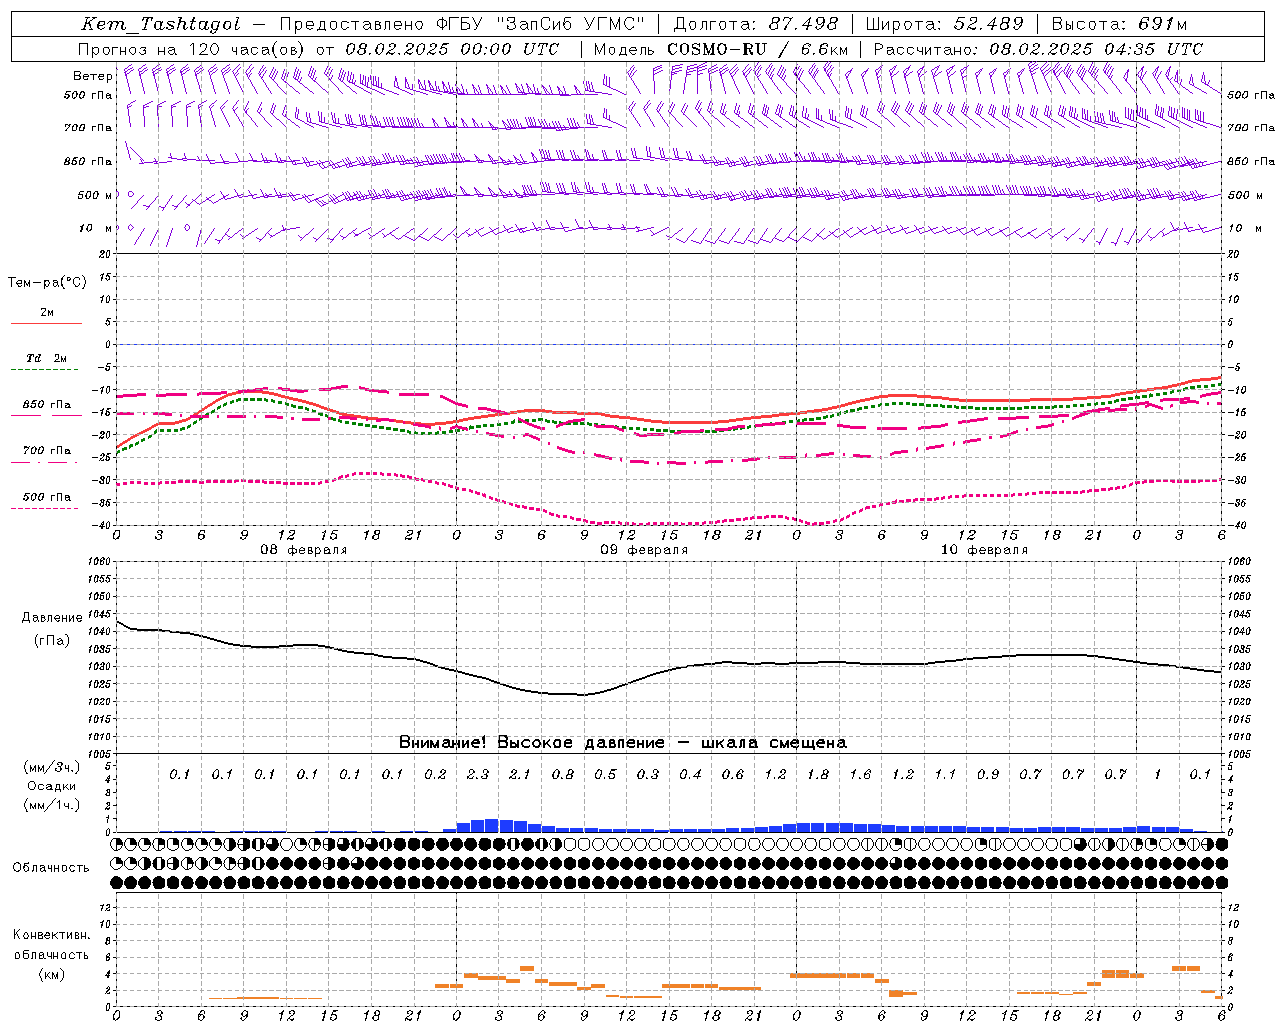Click the 0.6 precipitation value
This screenshot has height=1024, width=1280.
(x=733, y=775)
